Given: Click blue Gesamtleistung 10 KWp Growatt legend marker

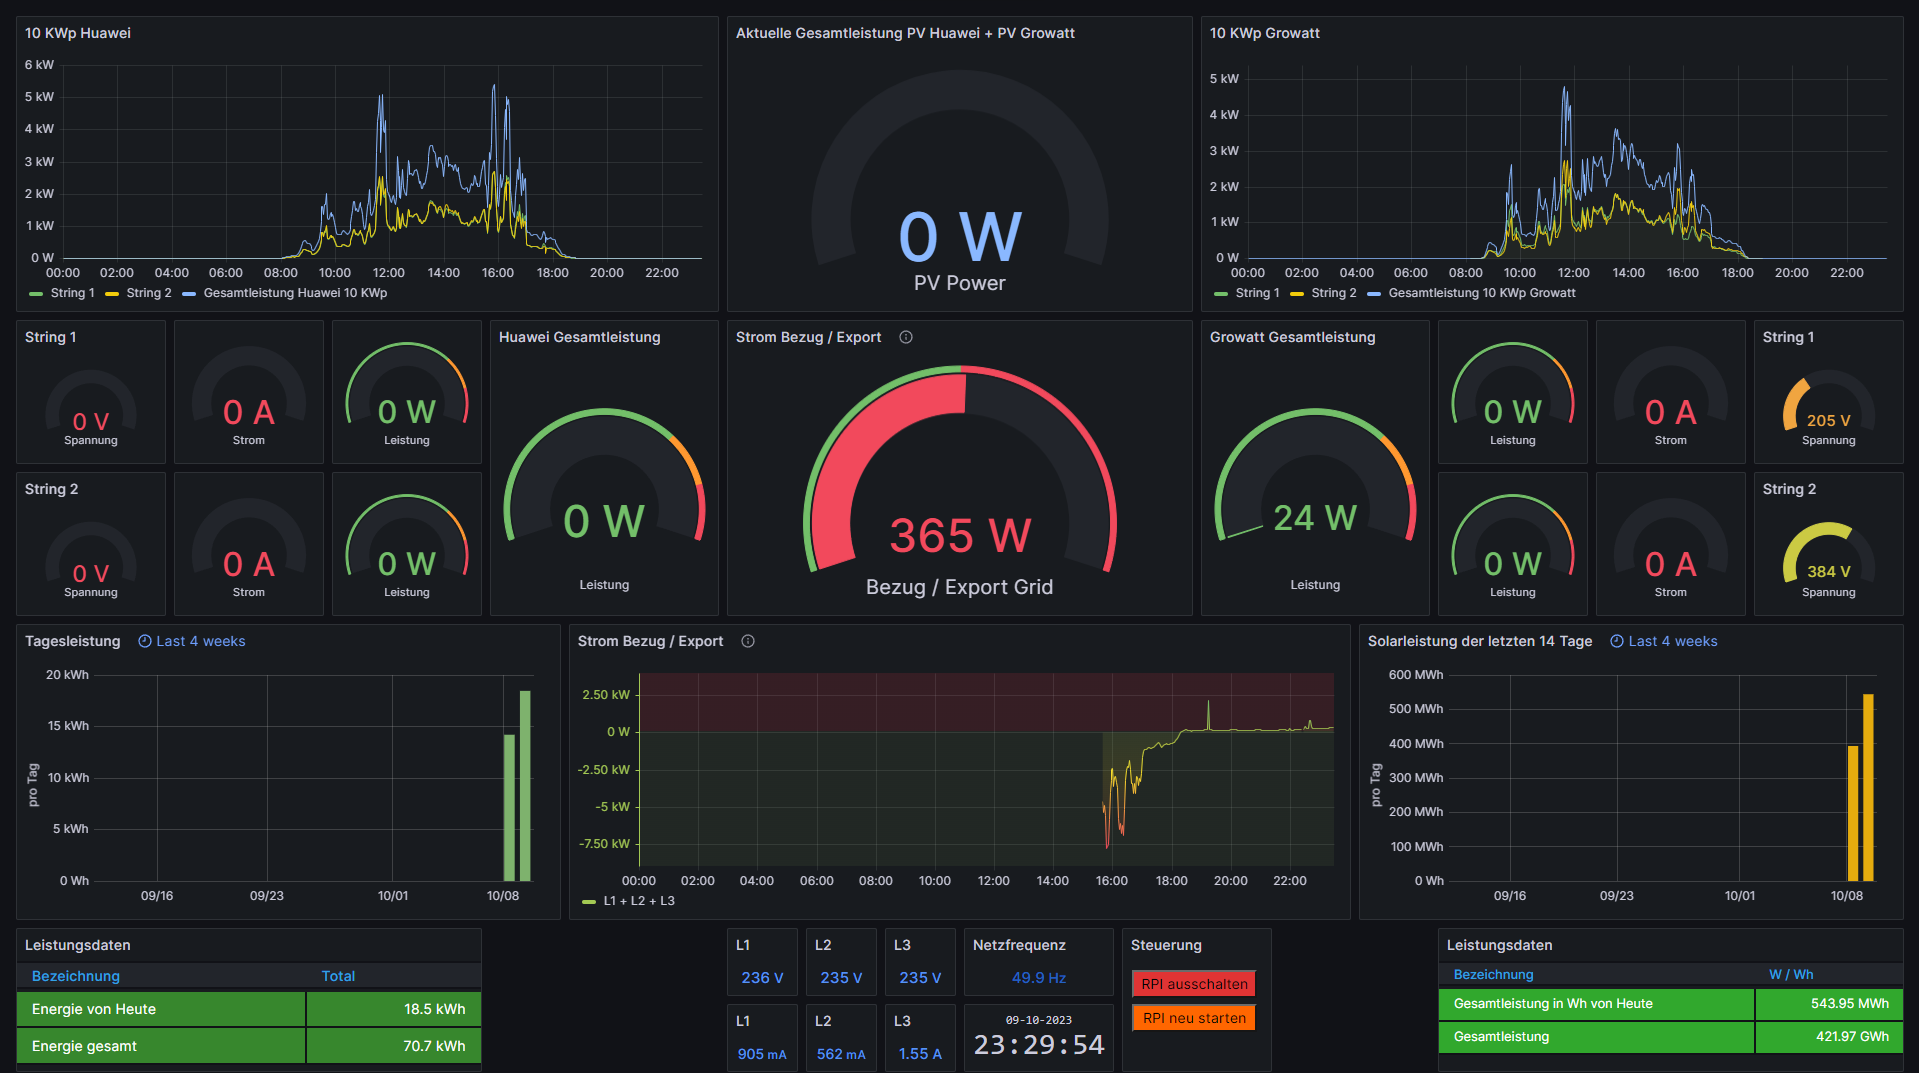Looking at the screenshot, I should pyautogui.click(x=1374, y=293).
